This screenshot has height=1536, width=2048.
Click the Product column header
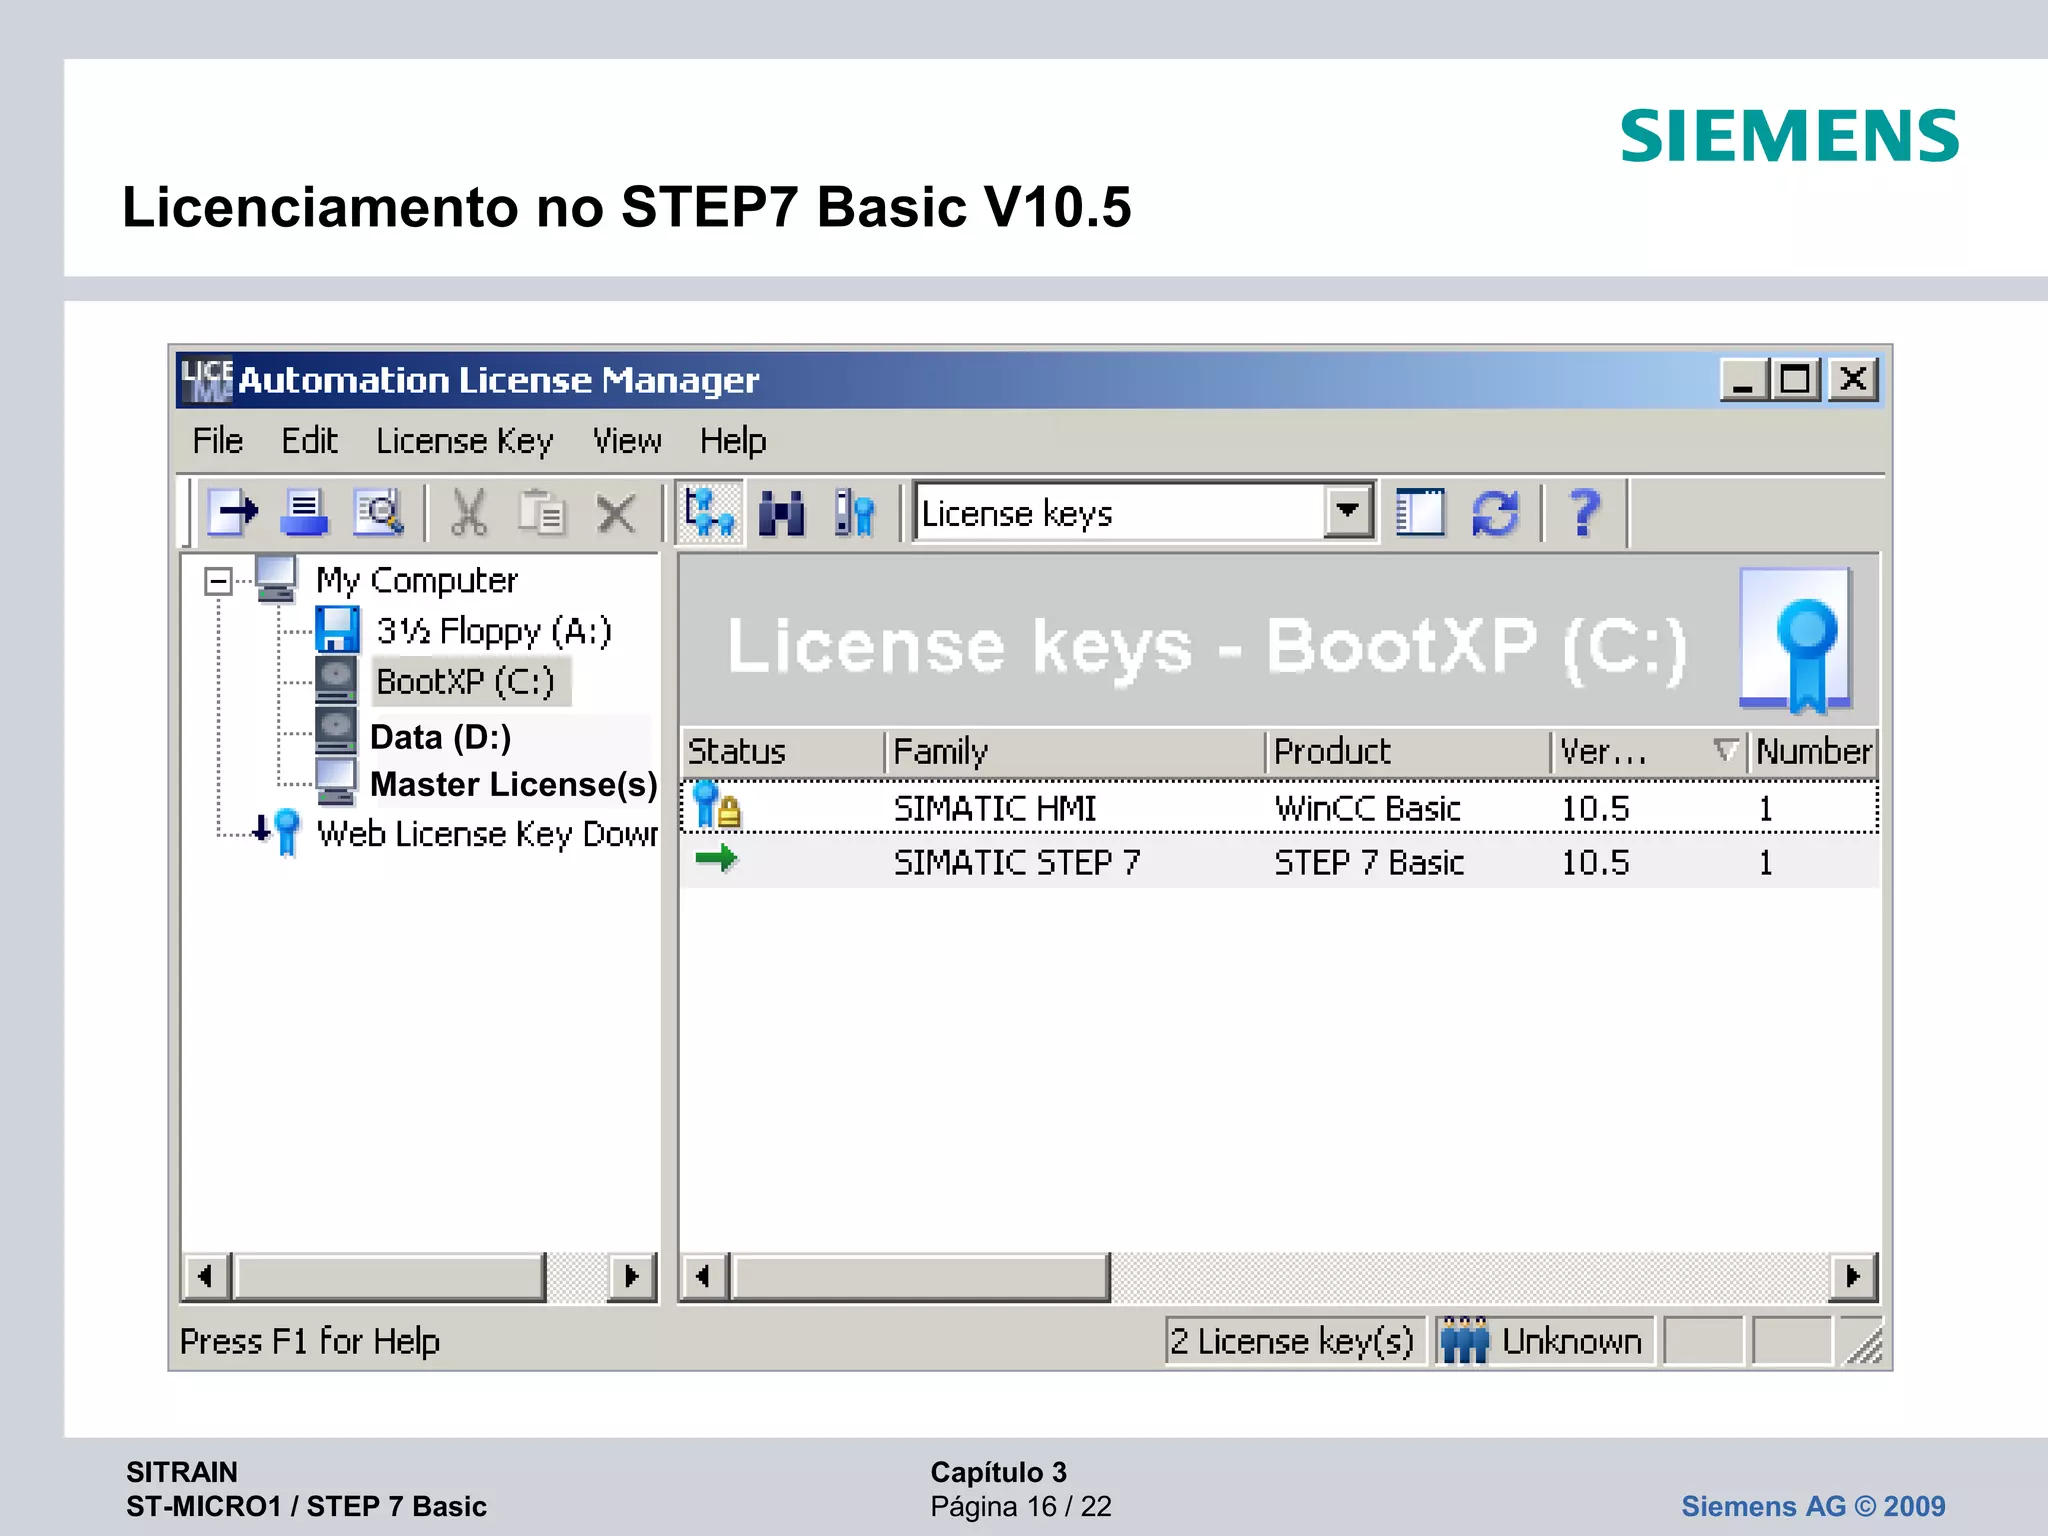click(x=1408, y=751)
